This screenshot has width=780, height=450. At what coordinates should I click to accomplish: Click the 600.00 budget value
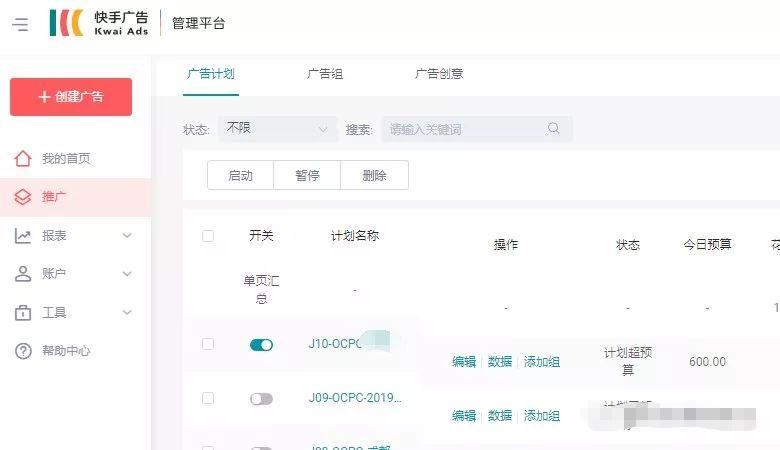point(707,361)
